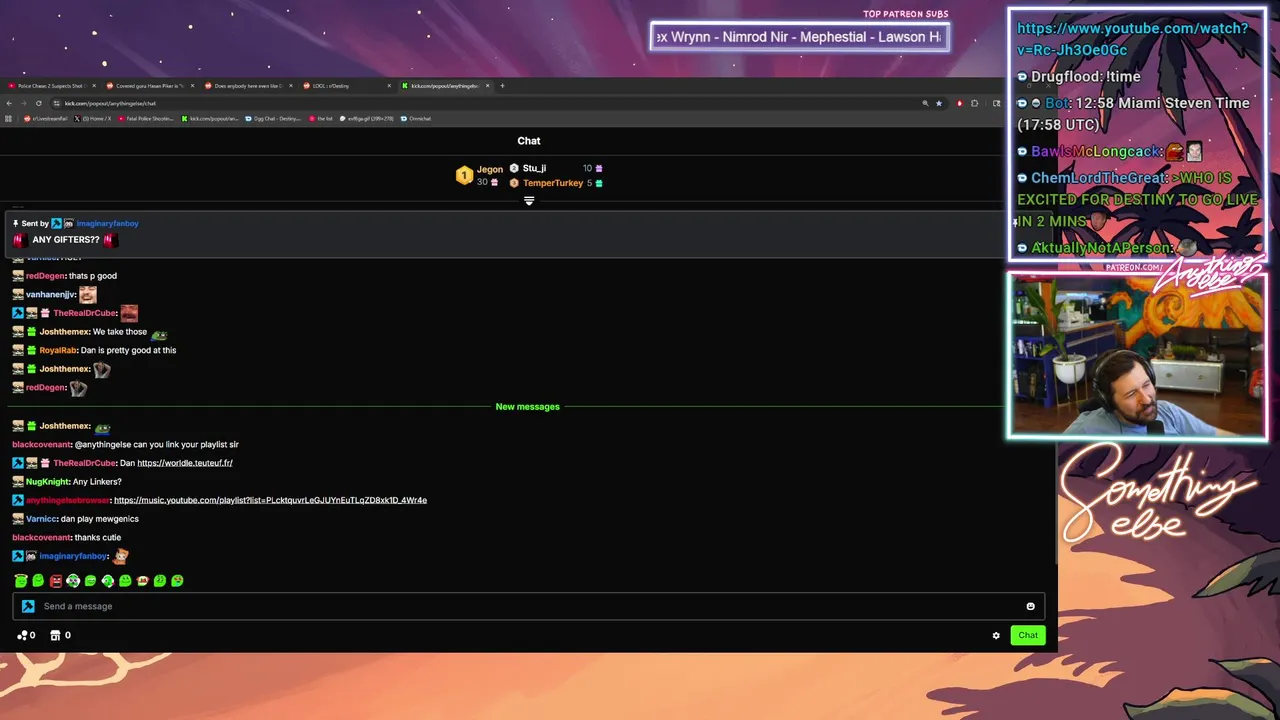Click ChemLordTheGreat in overlay chat
This screenshot has width=1280, height=720.
point(1099,178)
